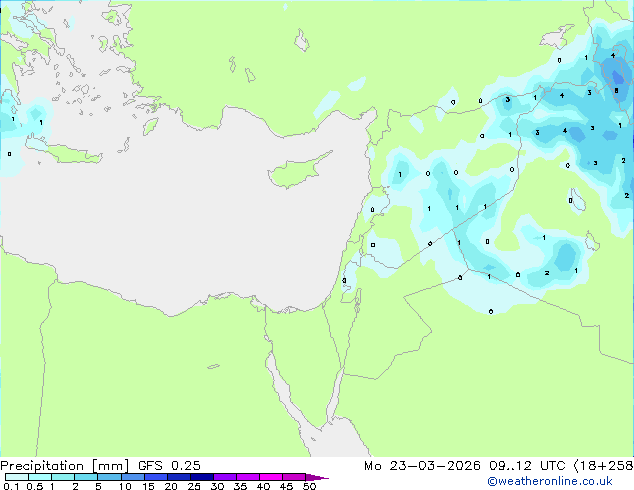Click the legend value "10"

pos(125,486)
